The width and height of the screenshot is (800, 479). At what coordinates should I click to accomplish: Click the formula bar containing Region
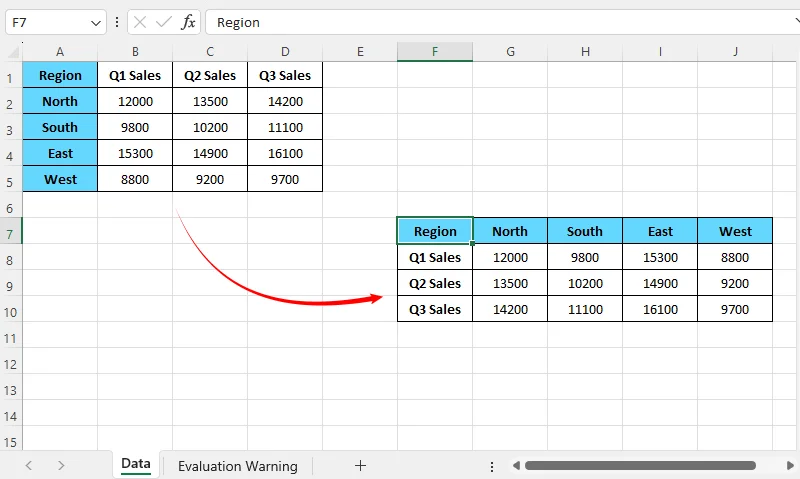[x=503, y=22]
